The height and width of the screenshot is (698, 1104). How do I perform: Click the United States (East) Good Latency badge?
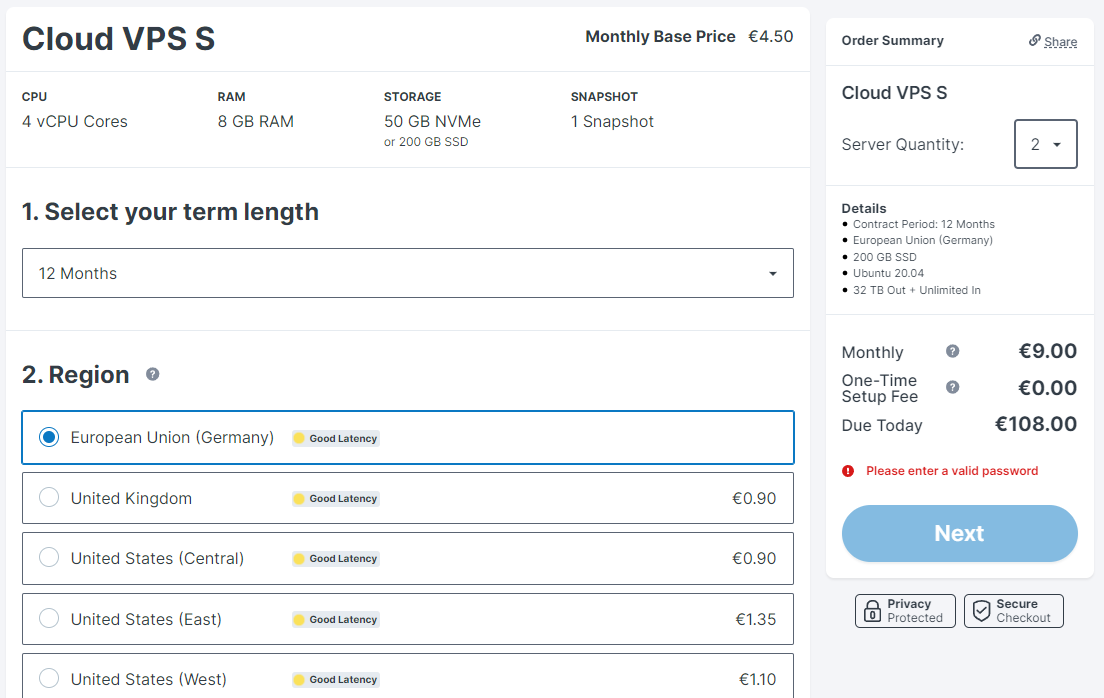pos(336,620)
